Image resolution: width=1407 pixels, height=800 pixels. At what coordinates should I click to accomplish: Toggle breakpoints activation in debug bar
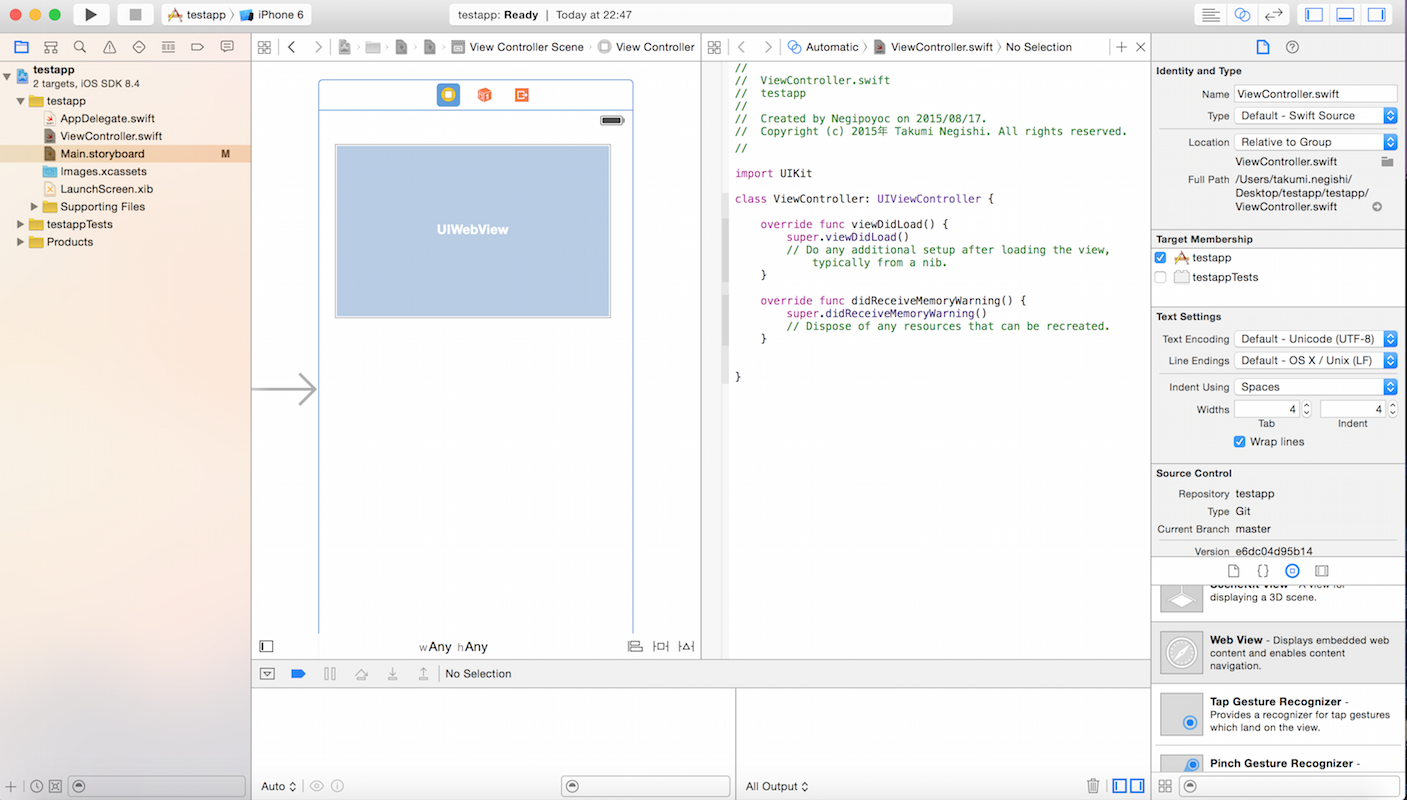click(298, 674)
